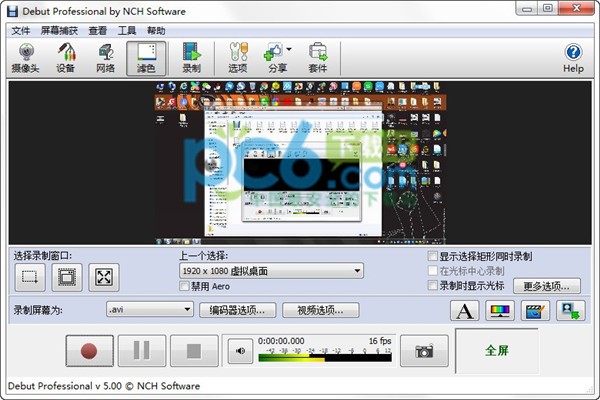Choose the window selection recording tool
This screenshot has height=400, width=600.
(67, 277)
